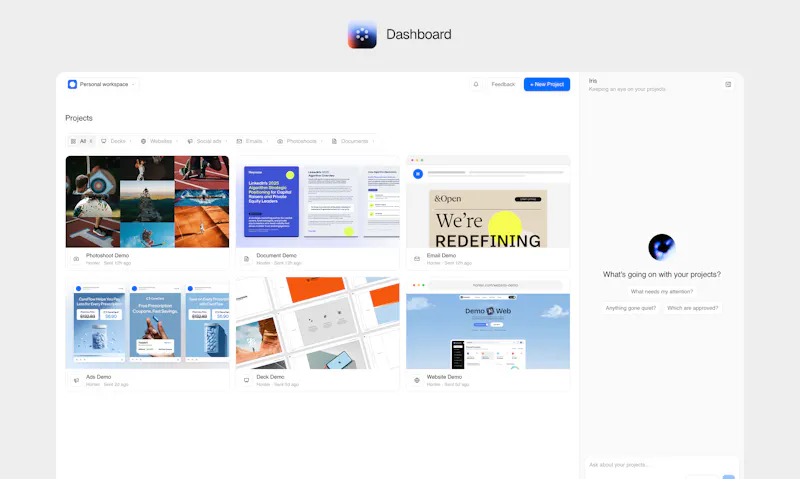Filter projects by Decks
The width and height of the screenshot is (800, 479).
(116, 141)
